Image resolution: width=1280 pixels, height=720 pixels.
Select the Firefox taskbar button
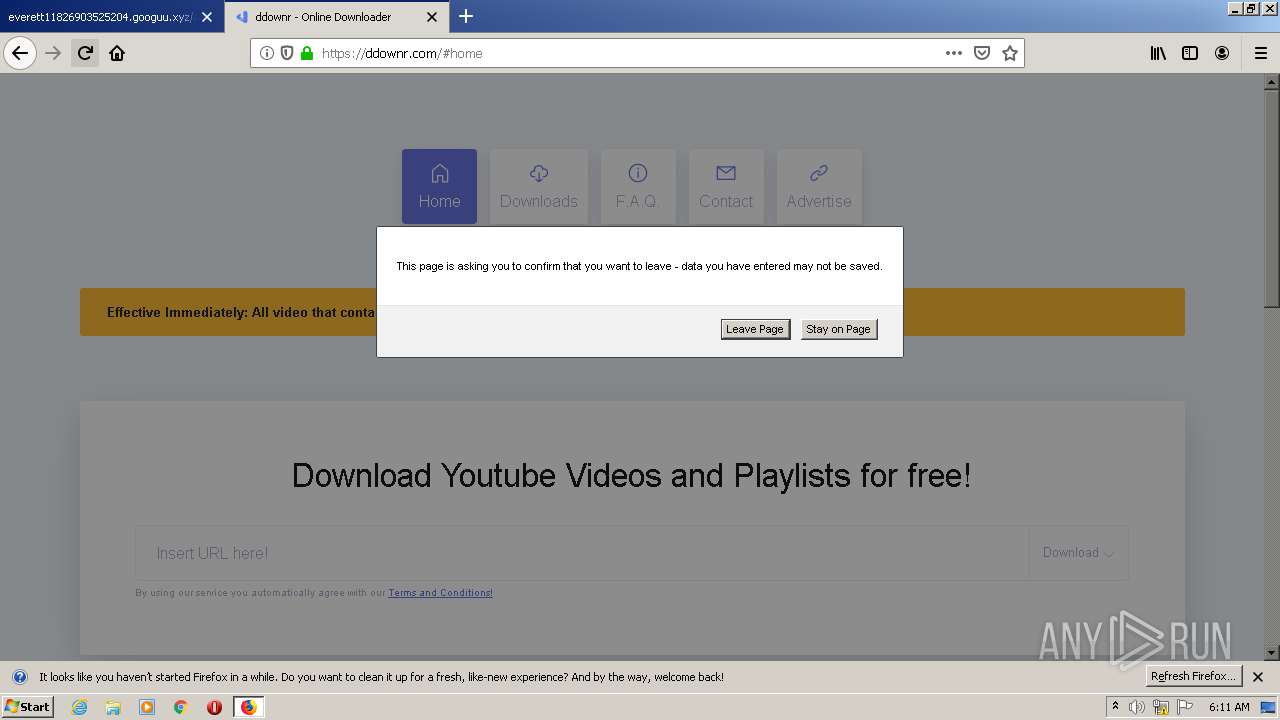point(248,707)
